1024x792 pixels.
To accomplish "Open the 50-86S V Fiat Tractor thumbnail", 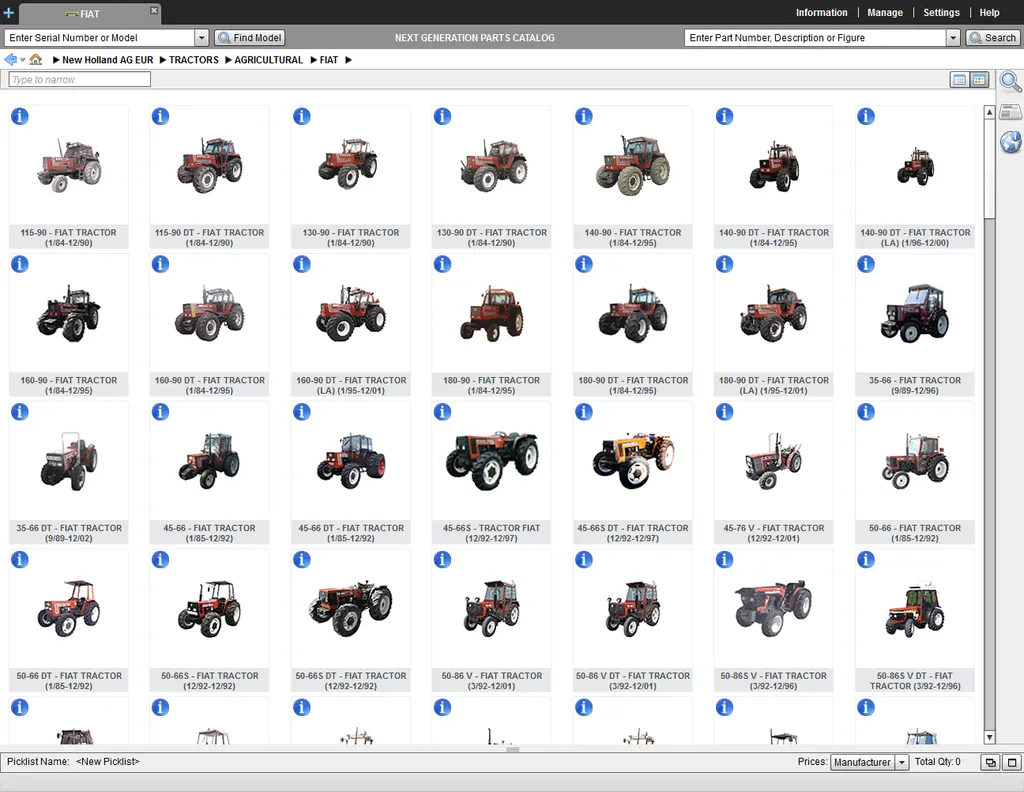I will click(774, 609).
